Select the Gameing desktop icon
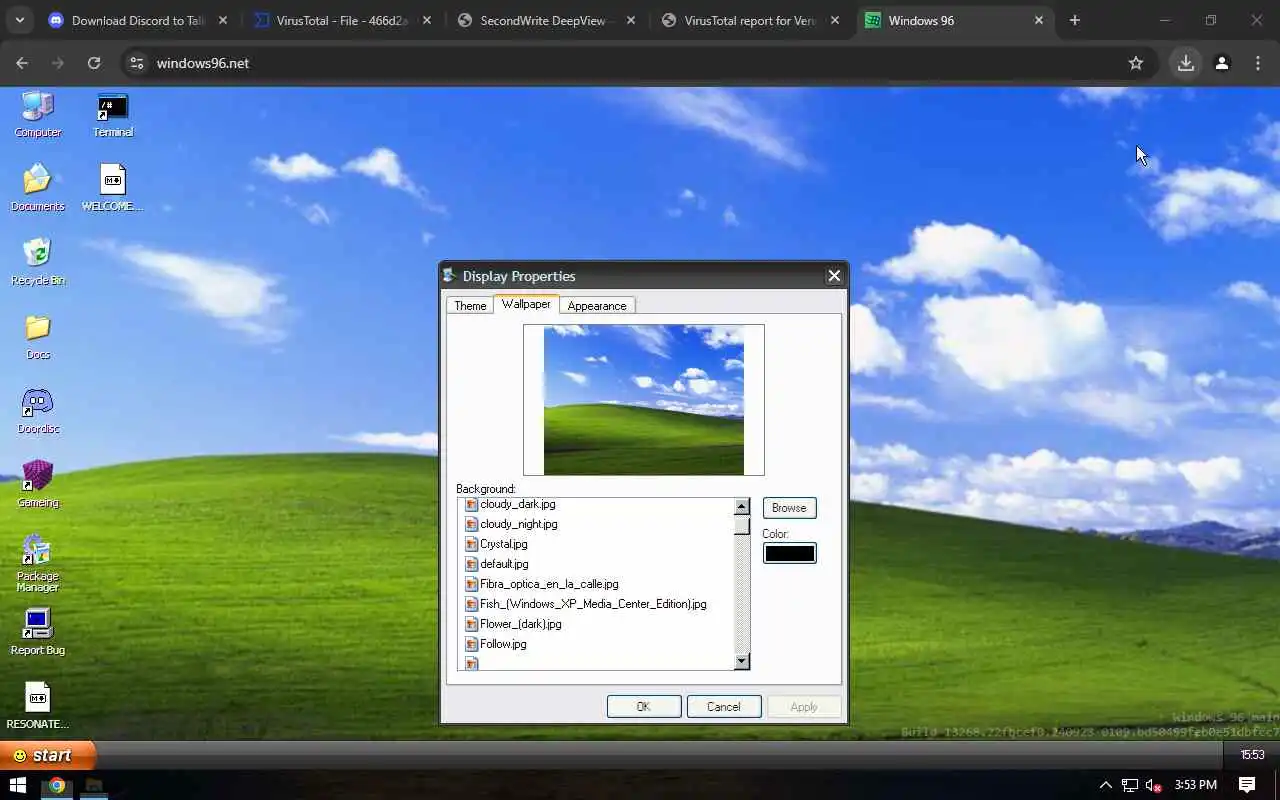 coord(37,484)
